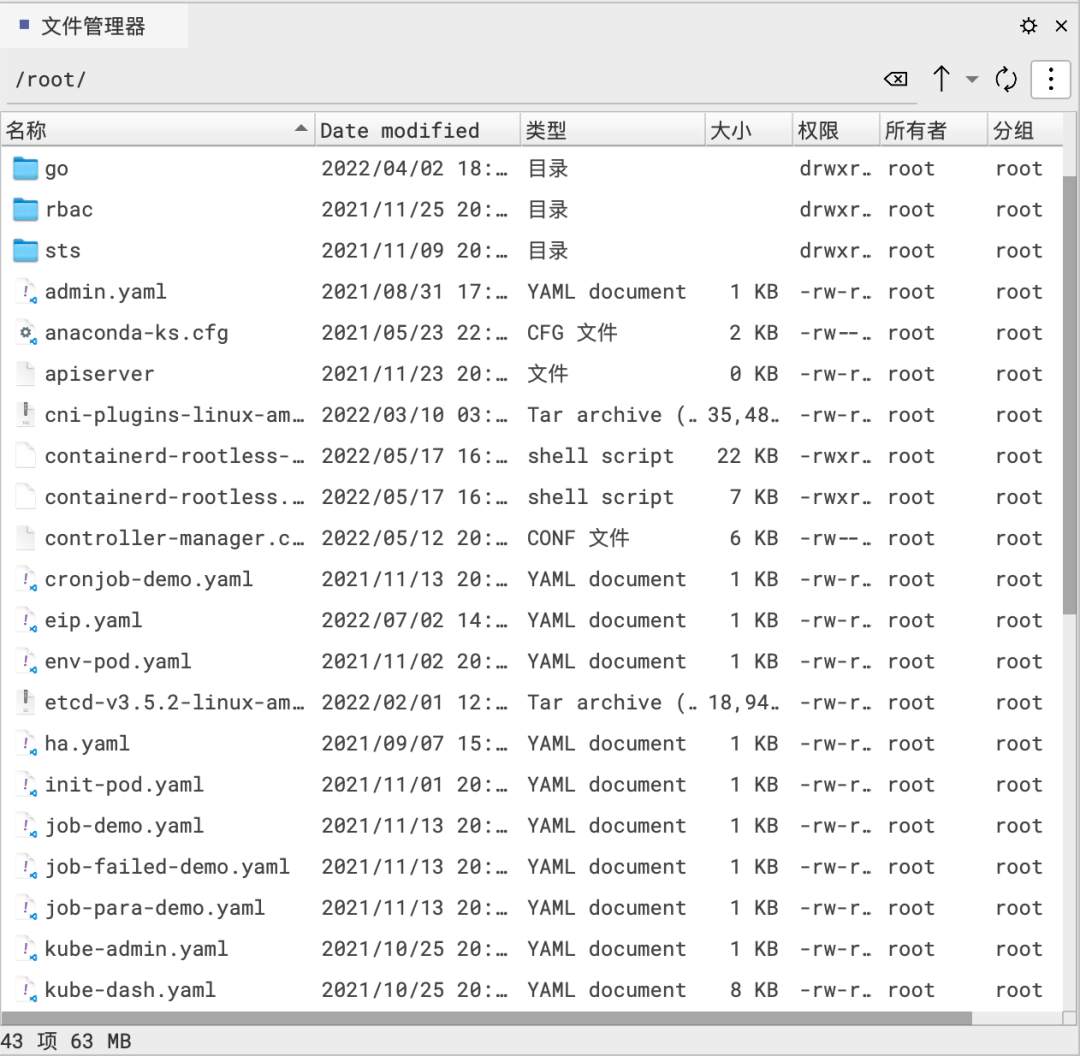Viewport: 1080px width, 1056px height.
Task: Click the CONF 文件 type cell
Action: [x=579, y=538]
